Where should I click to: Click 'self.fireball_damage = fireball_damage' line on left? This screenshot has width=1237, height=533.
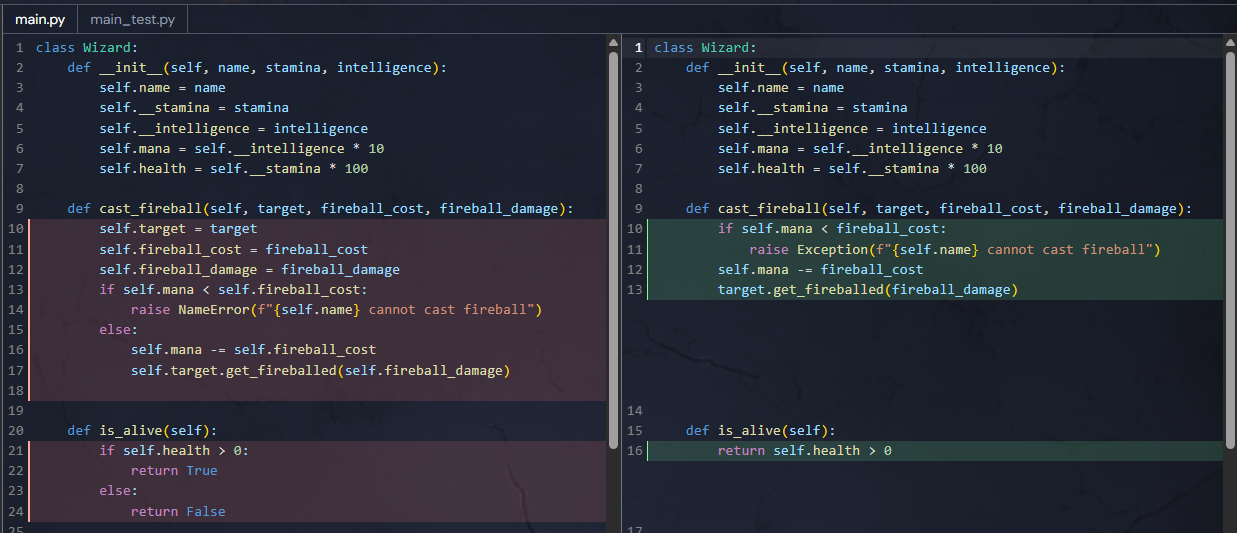pyautogui.click(x=249, y=270)
